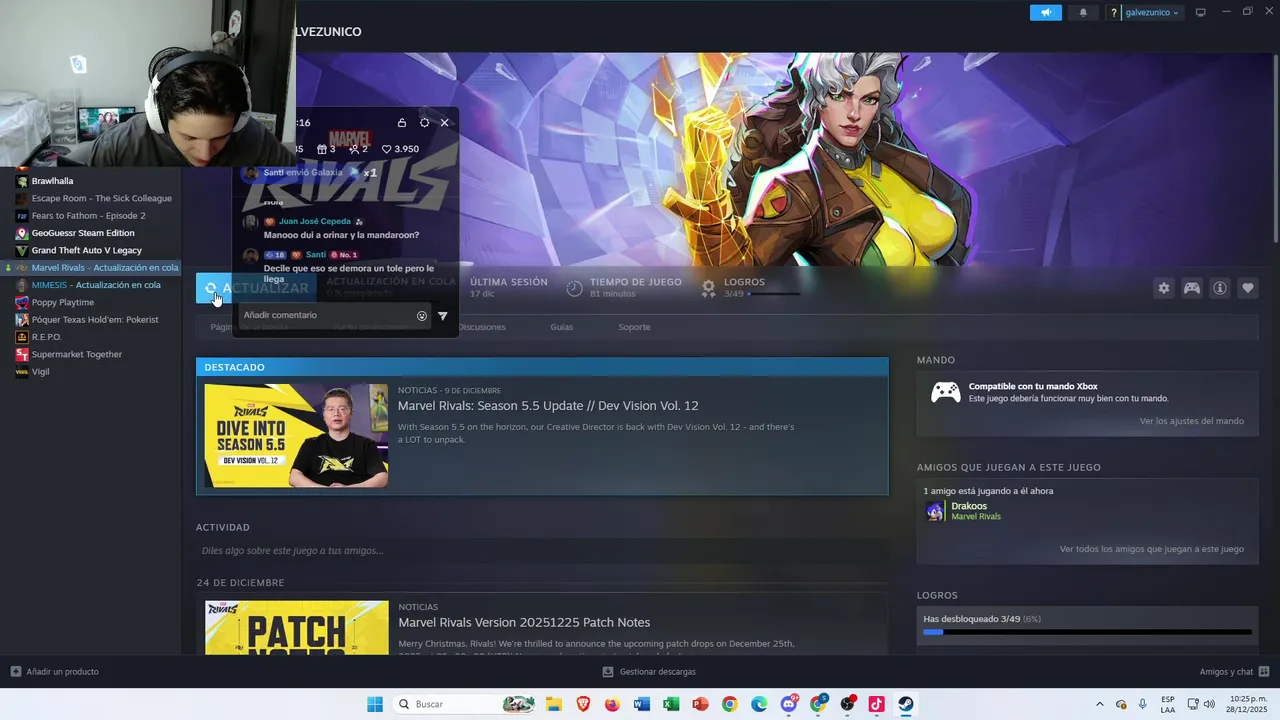Click the achievements 3/49 progress bar

[1087, 632]
